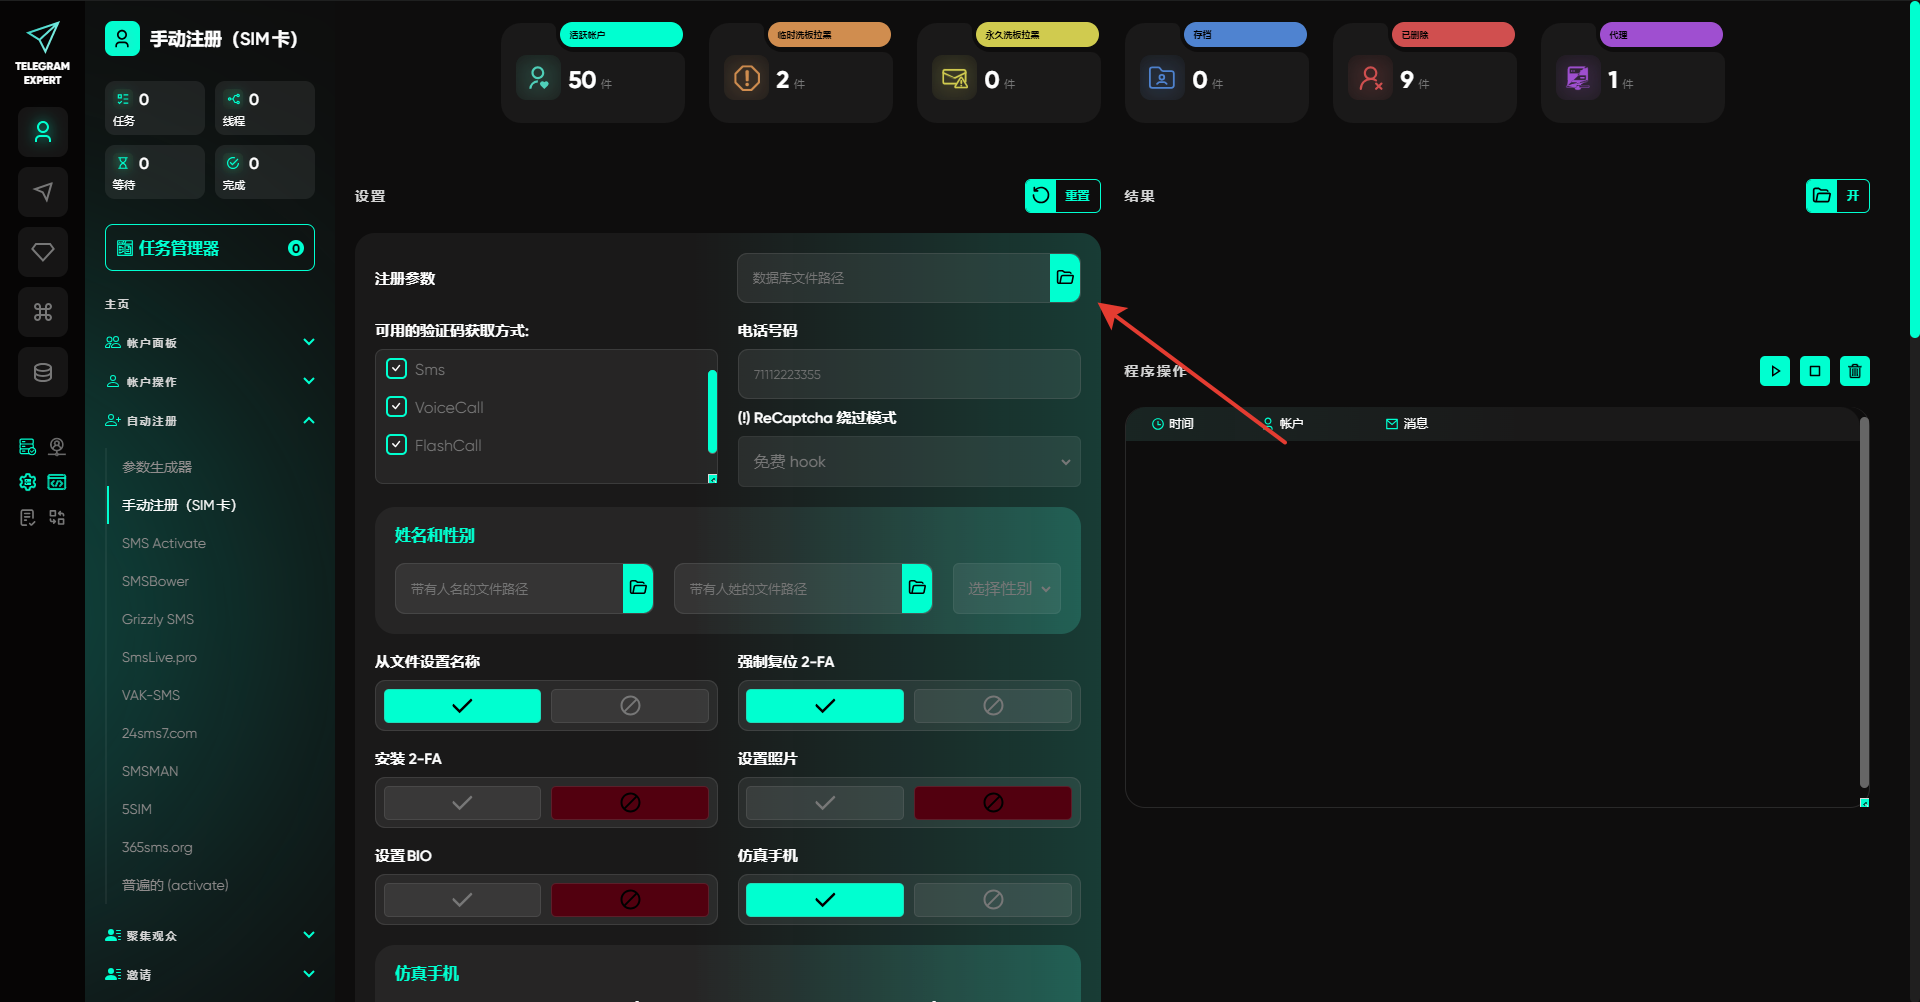Expand the 帐户面板 menu section
1920x1002 pixels.
coord(210,343)
